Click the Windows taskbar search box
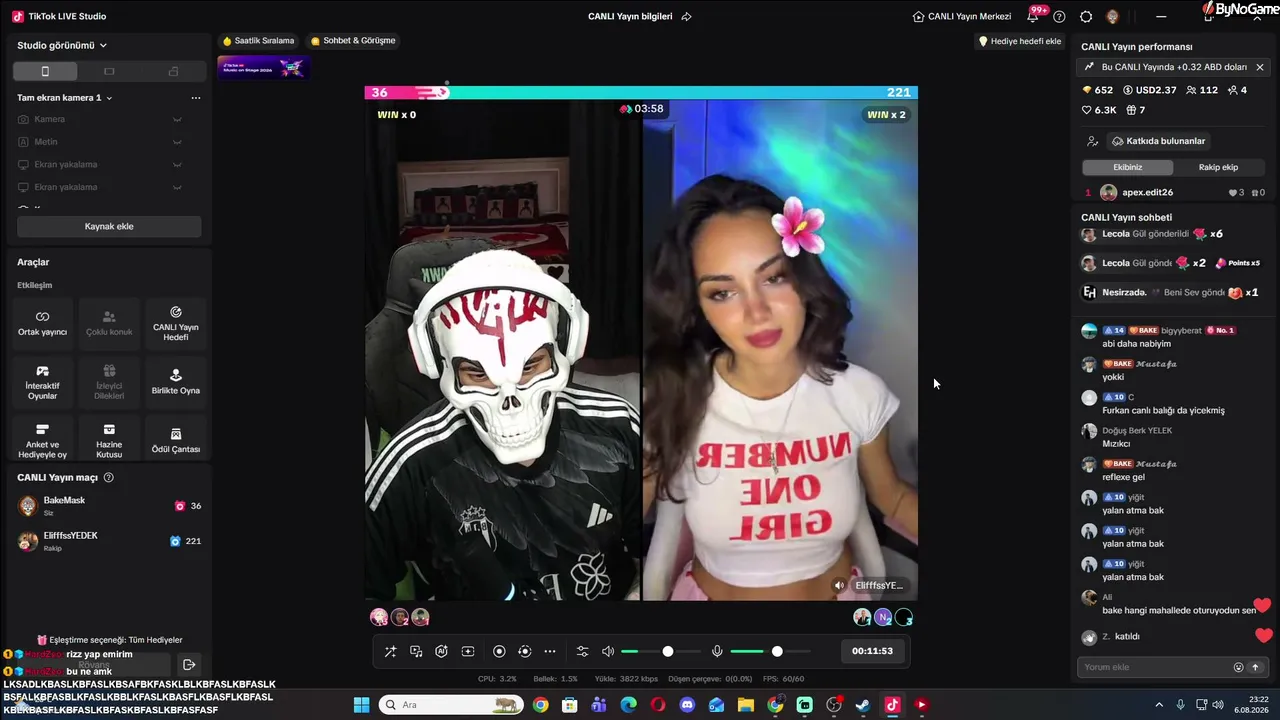This screenshot has width=1280, height=720. pyautogui.click(x=450, y=705)
